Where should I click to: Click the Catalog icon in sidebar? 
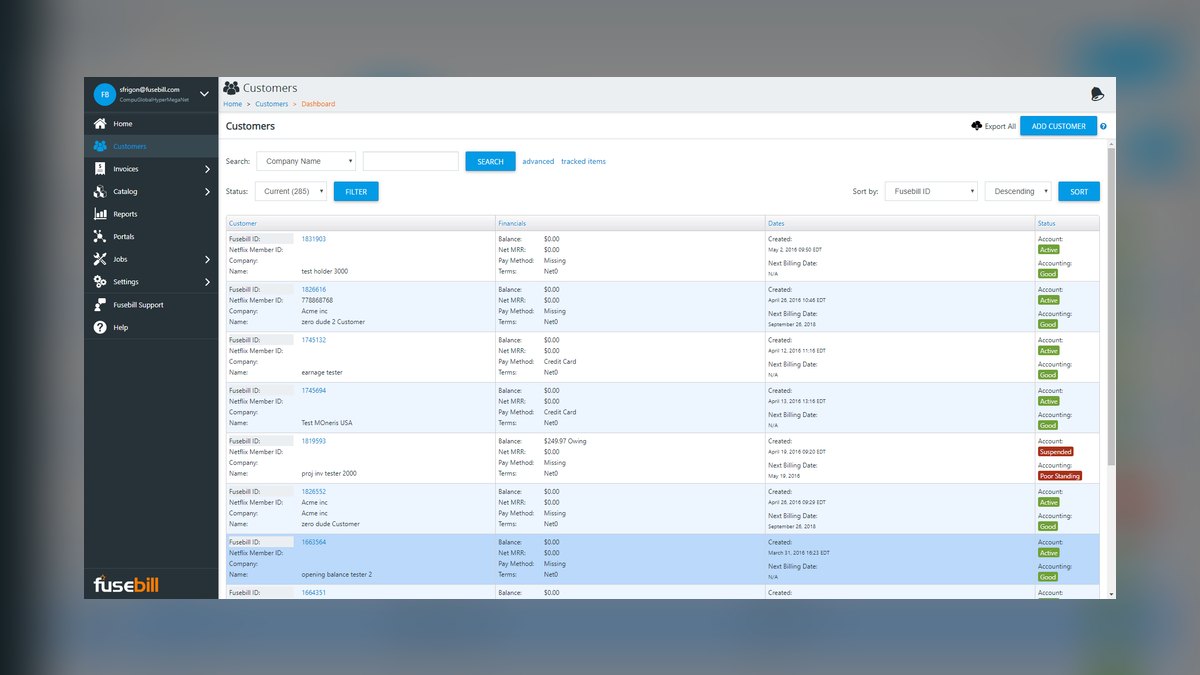click(100, 191)
